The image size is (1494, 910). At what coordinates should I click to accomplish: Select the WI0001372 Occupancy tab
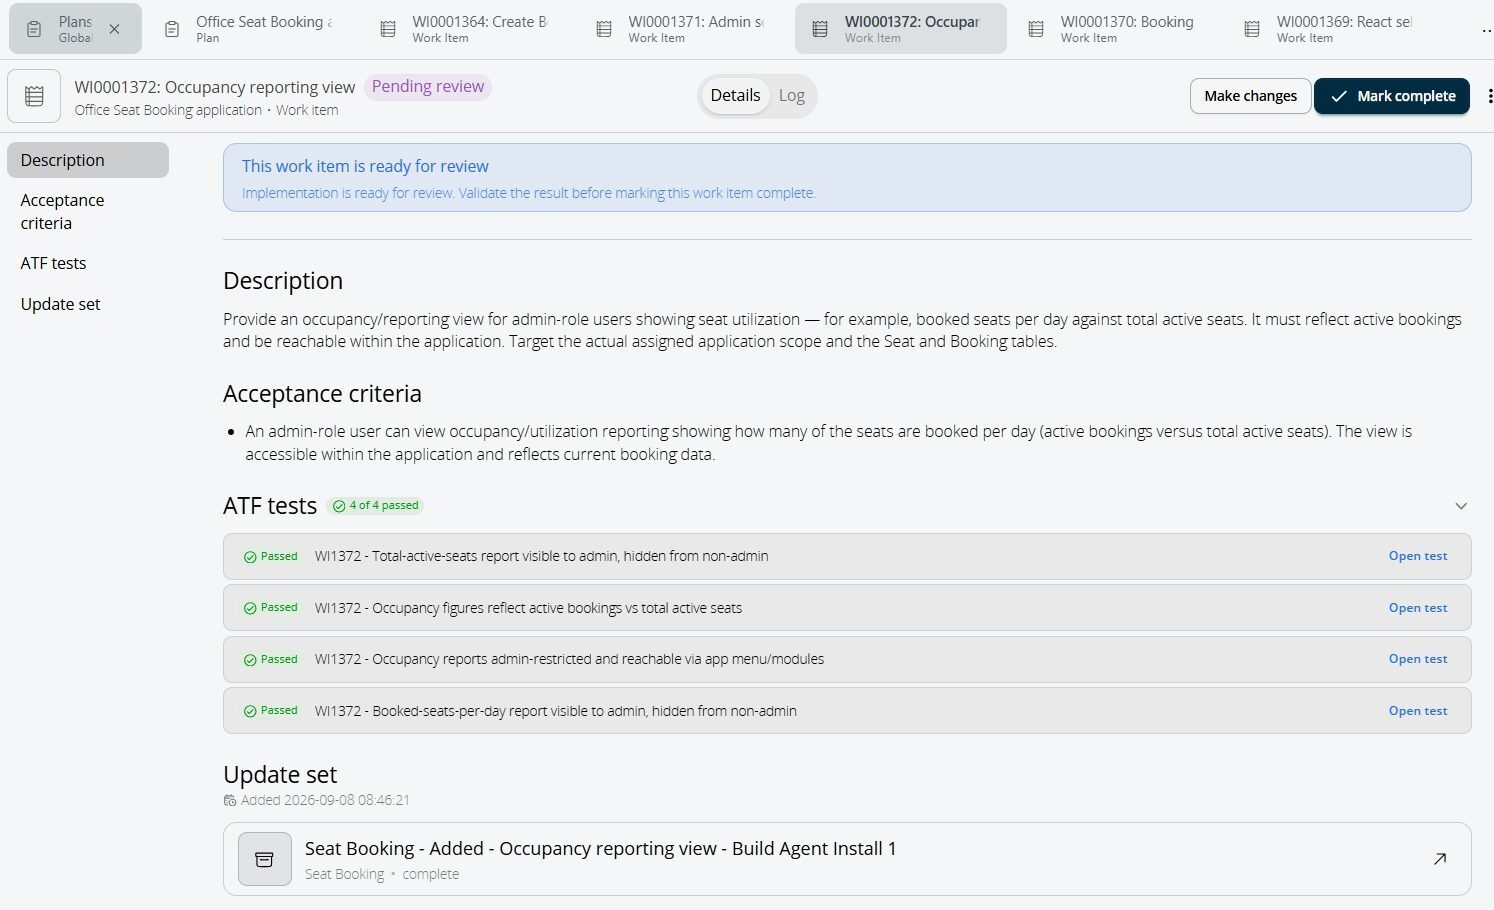click(x=901, y=29)
